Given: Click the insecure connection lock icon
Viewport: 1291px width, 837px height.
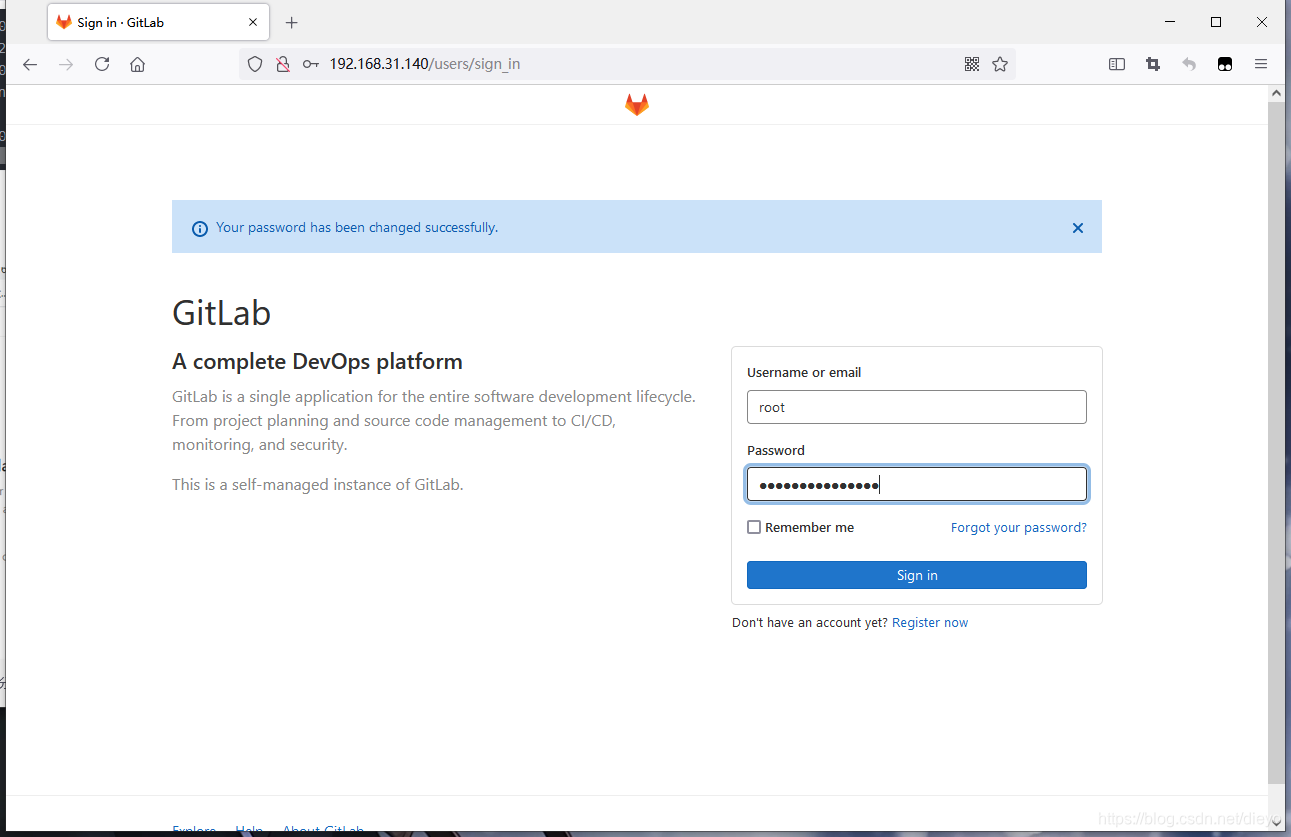Looking at the screenshot, I should (x=283, y=64).
